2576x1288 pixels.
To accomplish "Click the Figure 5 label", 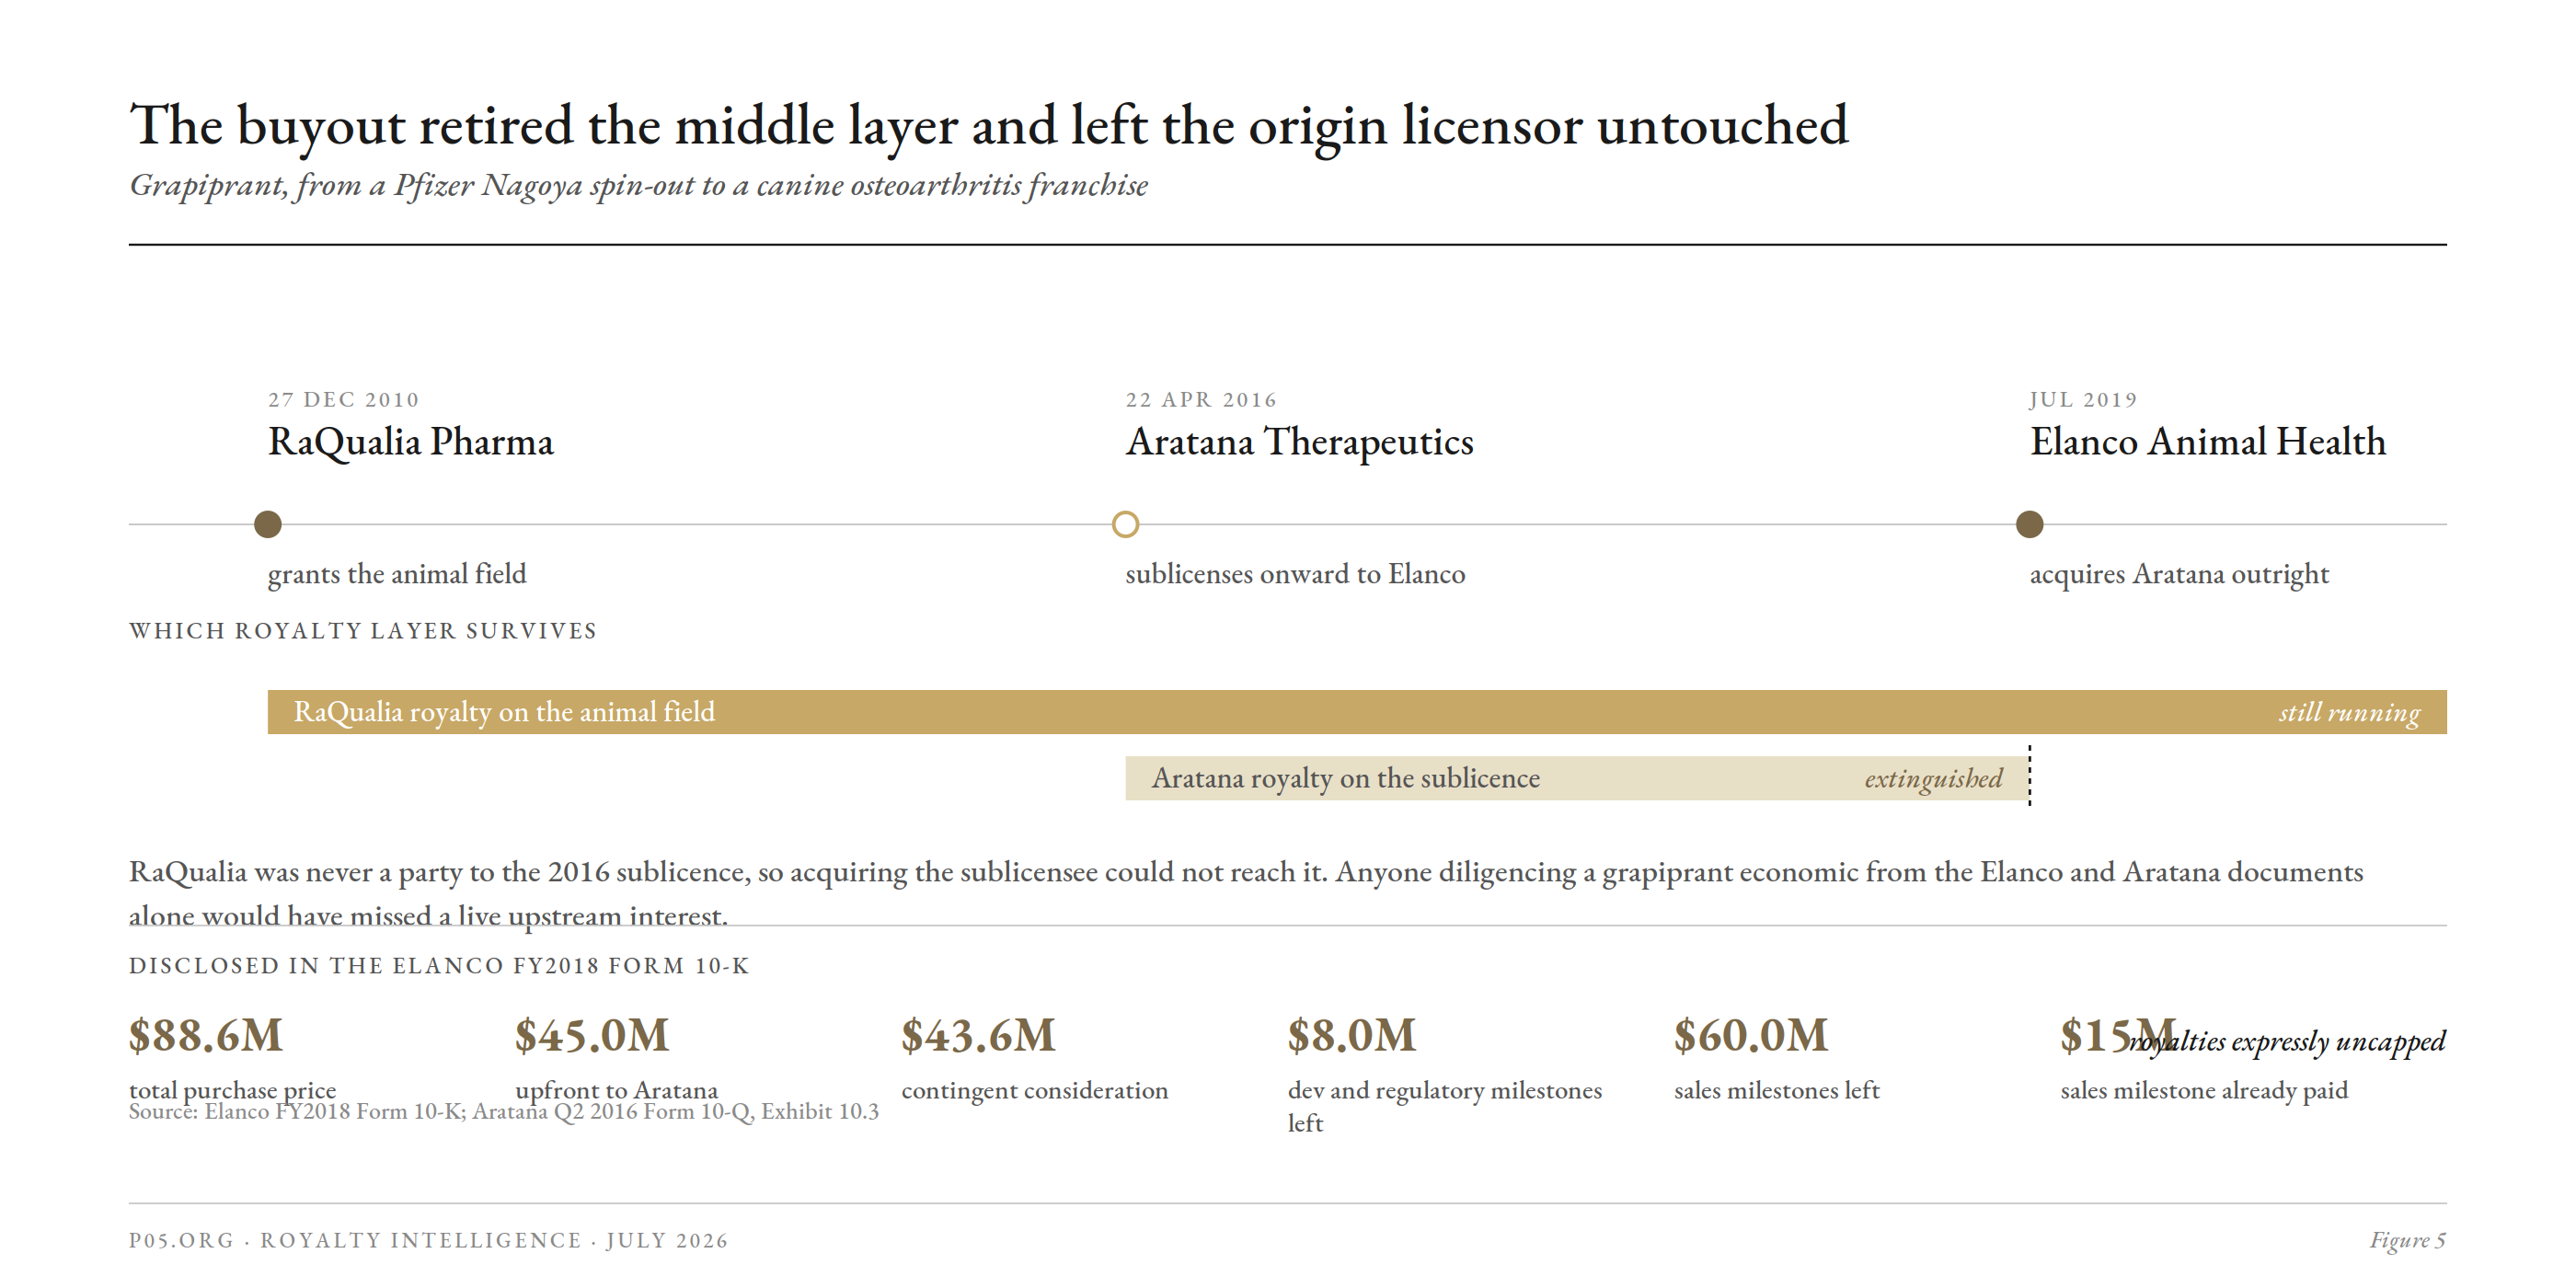I will [2407, 1240].
